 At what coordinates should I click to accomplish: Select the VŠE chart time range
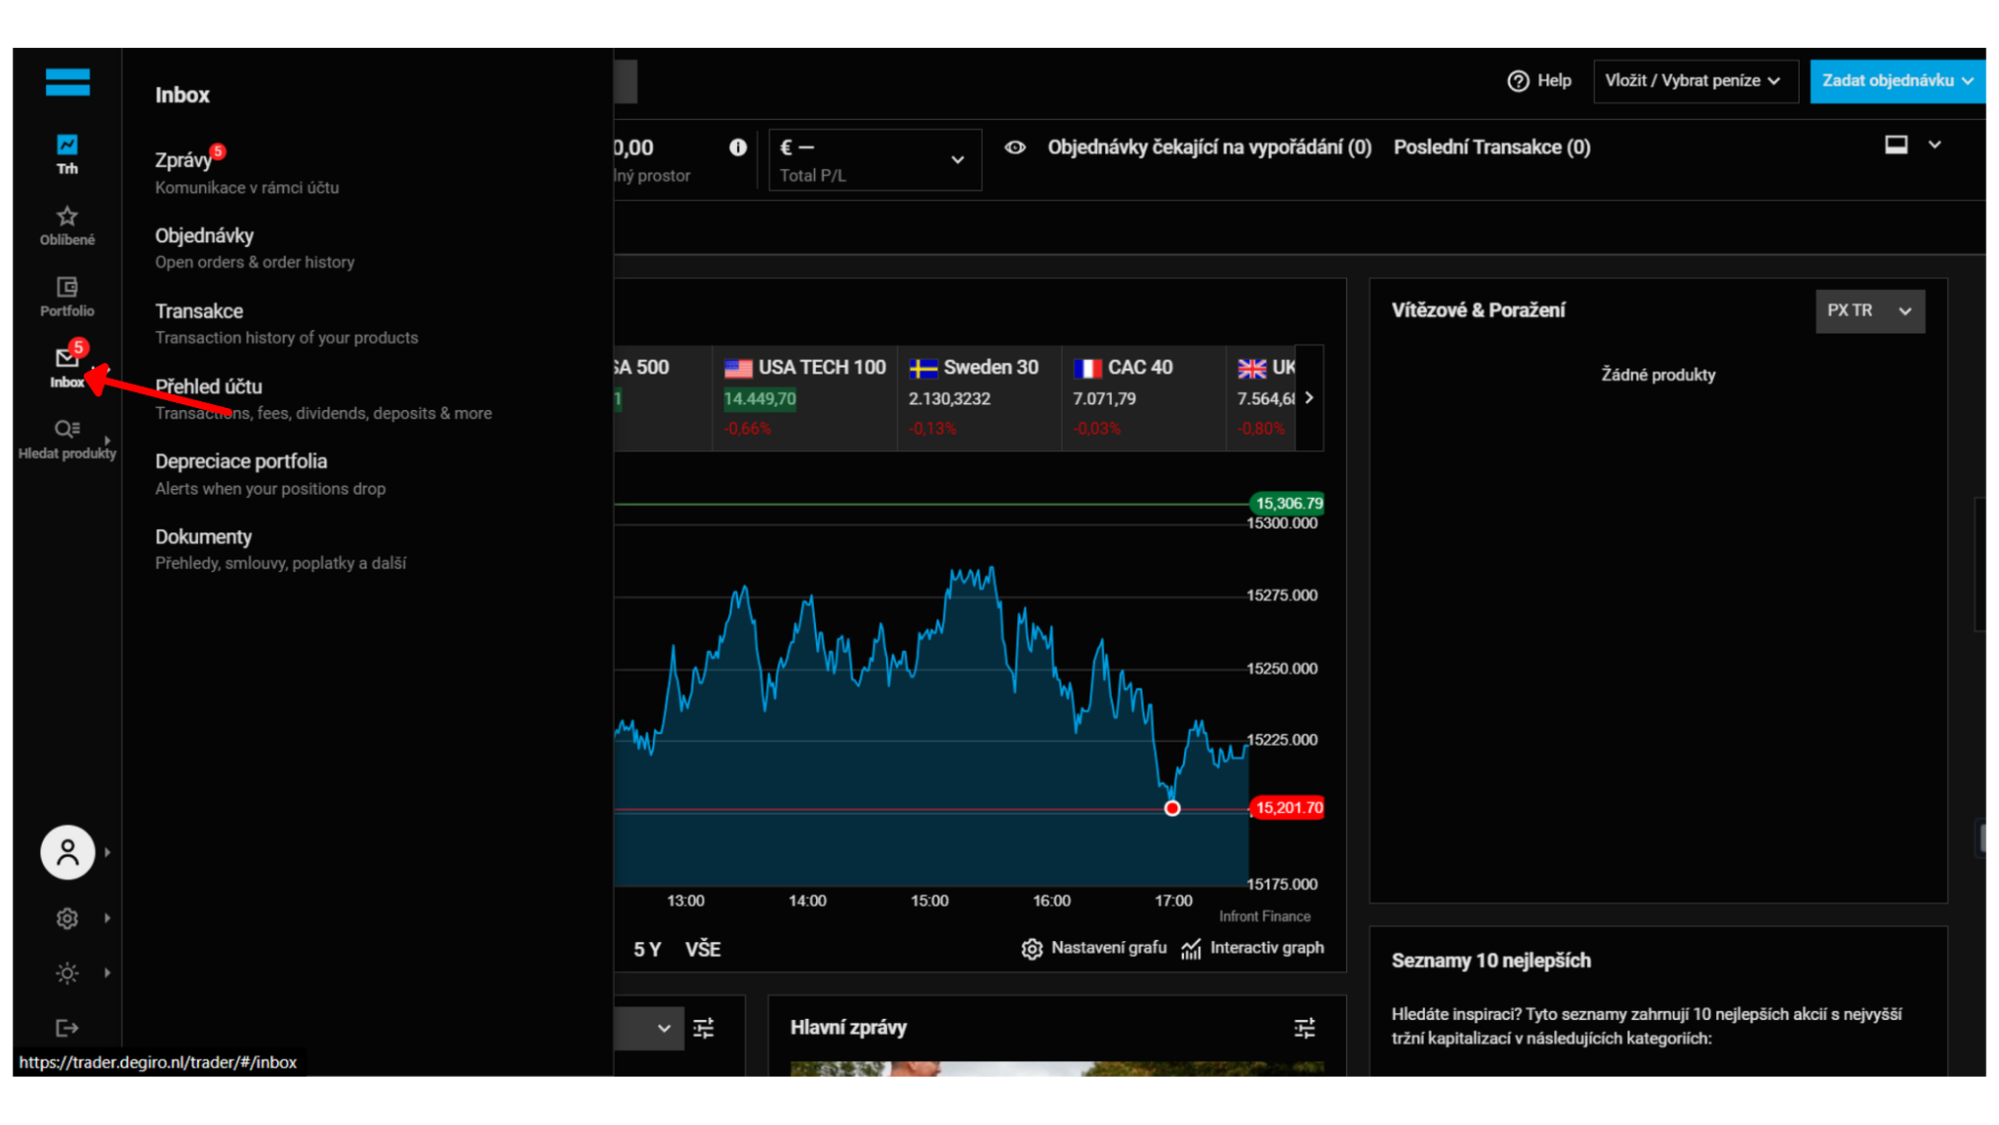click(x=702, y=949)
